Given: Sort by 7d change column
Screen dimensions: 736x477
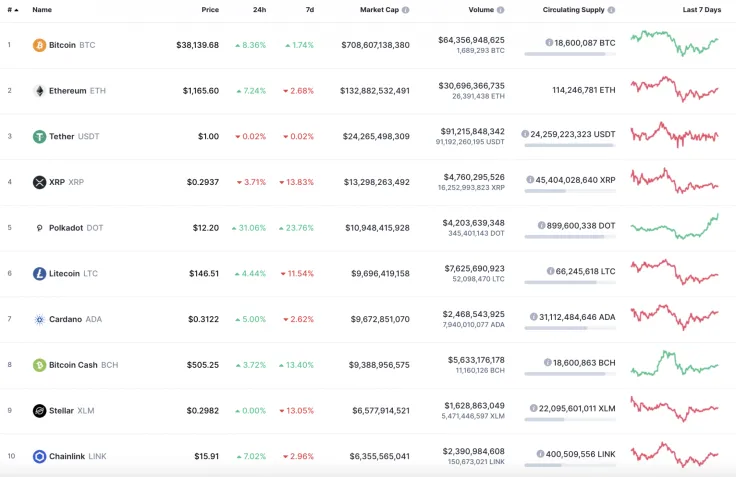Looking at the screenshot, I should (x=310, y=10).
